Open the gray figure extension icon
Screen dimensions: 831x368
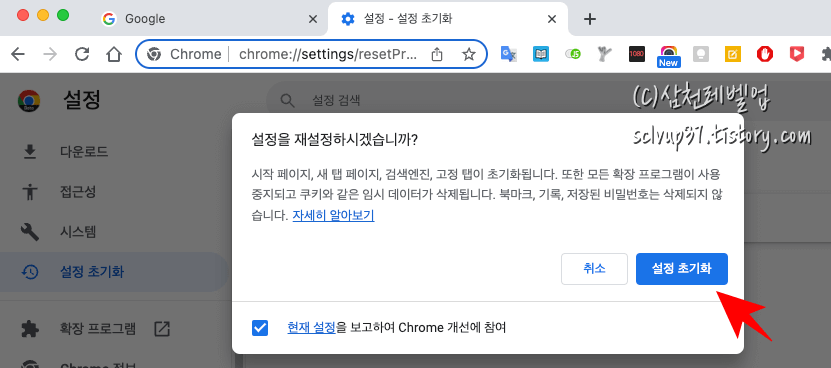click(605, 54)
